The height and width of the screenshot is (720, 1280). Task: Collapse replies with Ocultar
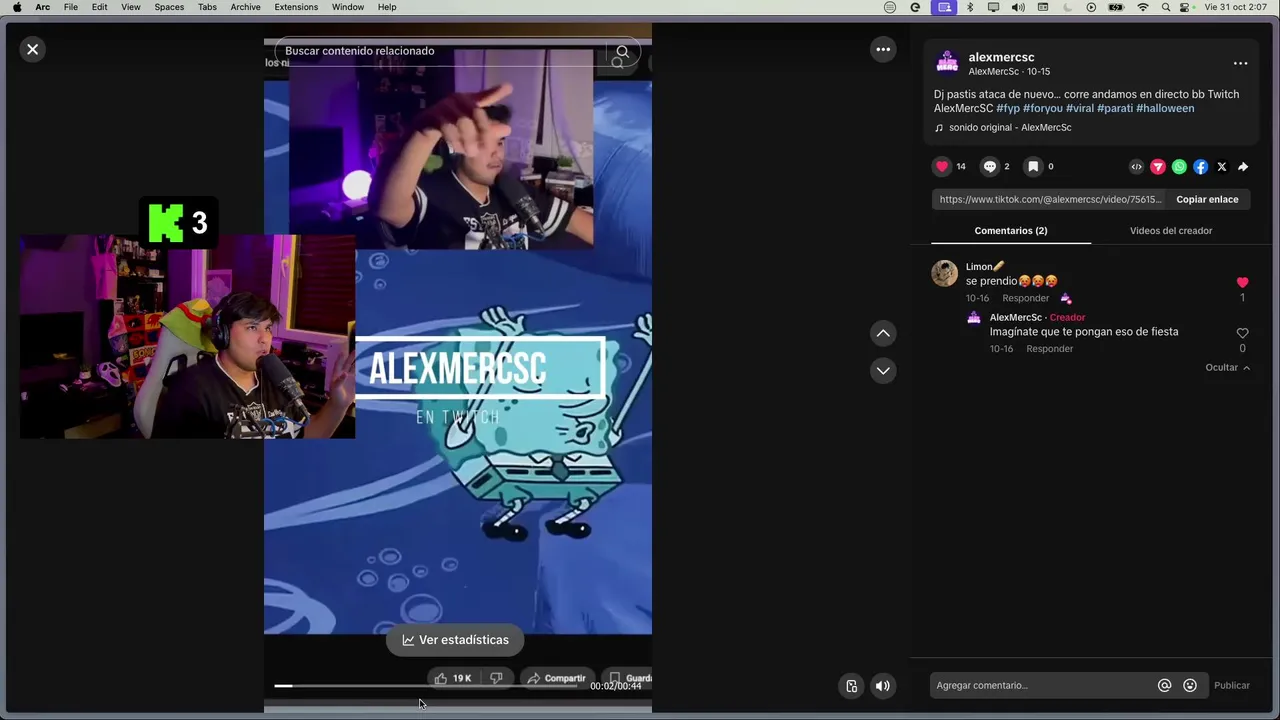pos(1227,368)
